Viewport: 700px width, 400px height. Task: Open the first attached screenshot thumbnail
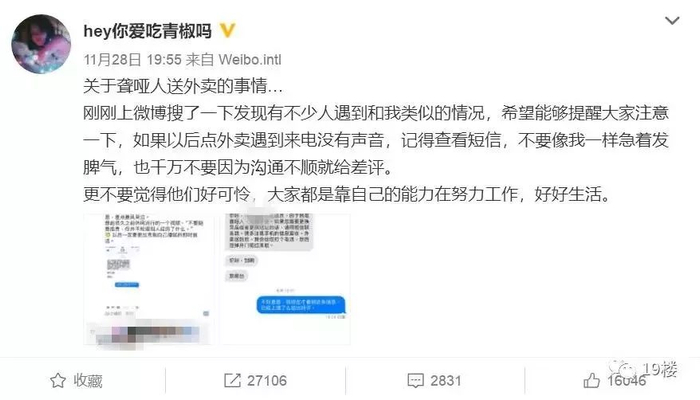(x=149, y=279)
